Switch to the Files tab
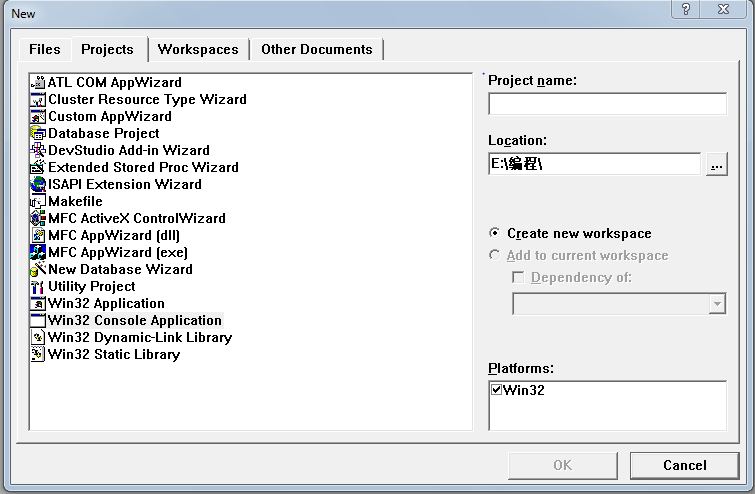 coord(45,49)
